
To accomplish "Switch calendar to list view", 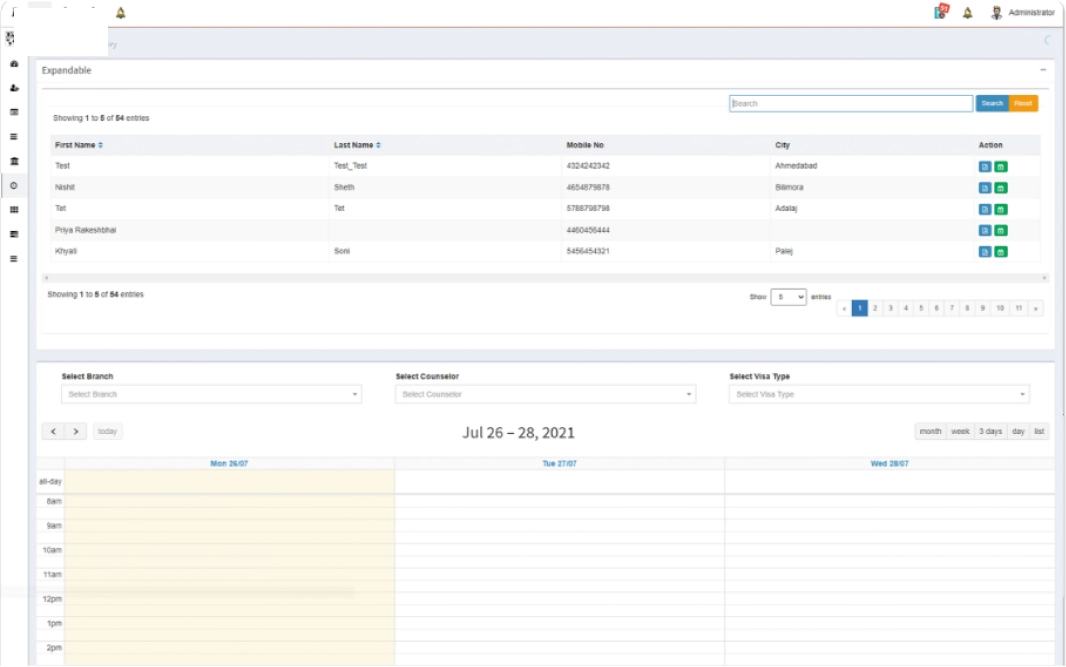I will pos(1039,432).
